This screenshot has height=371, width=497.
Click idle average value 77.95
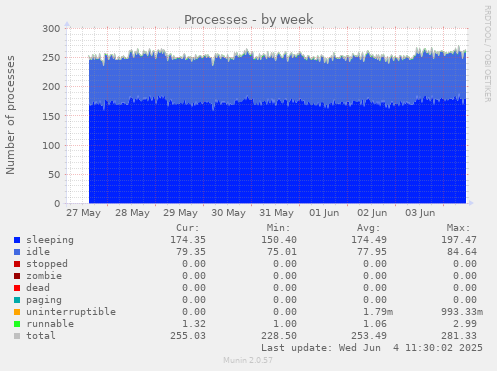[372, 252]
